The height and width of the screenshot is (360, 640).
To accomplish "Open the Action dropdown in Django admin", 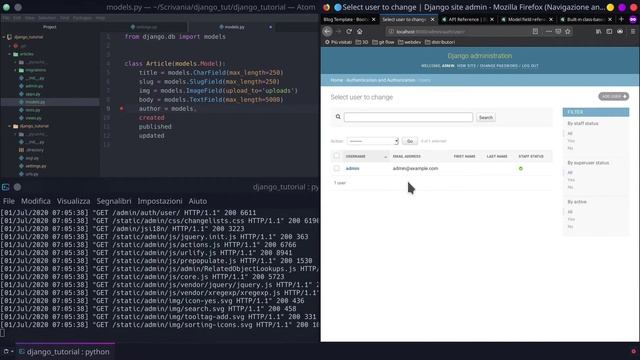I will pyautogui.click(x=373, y=141).
